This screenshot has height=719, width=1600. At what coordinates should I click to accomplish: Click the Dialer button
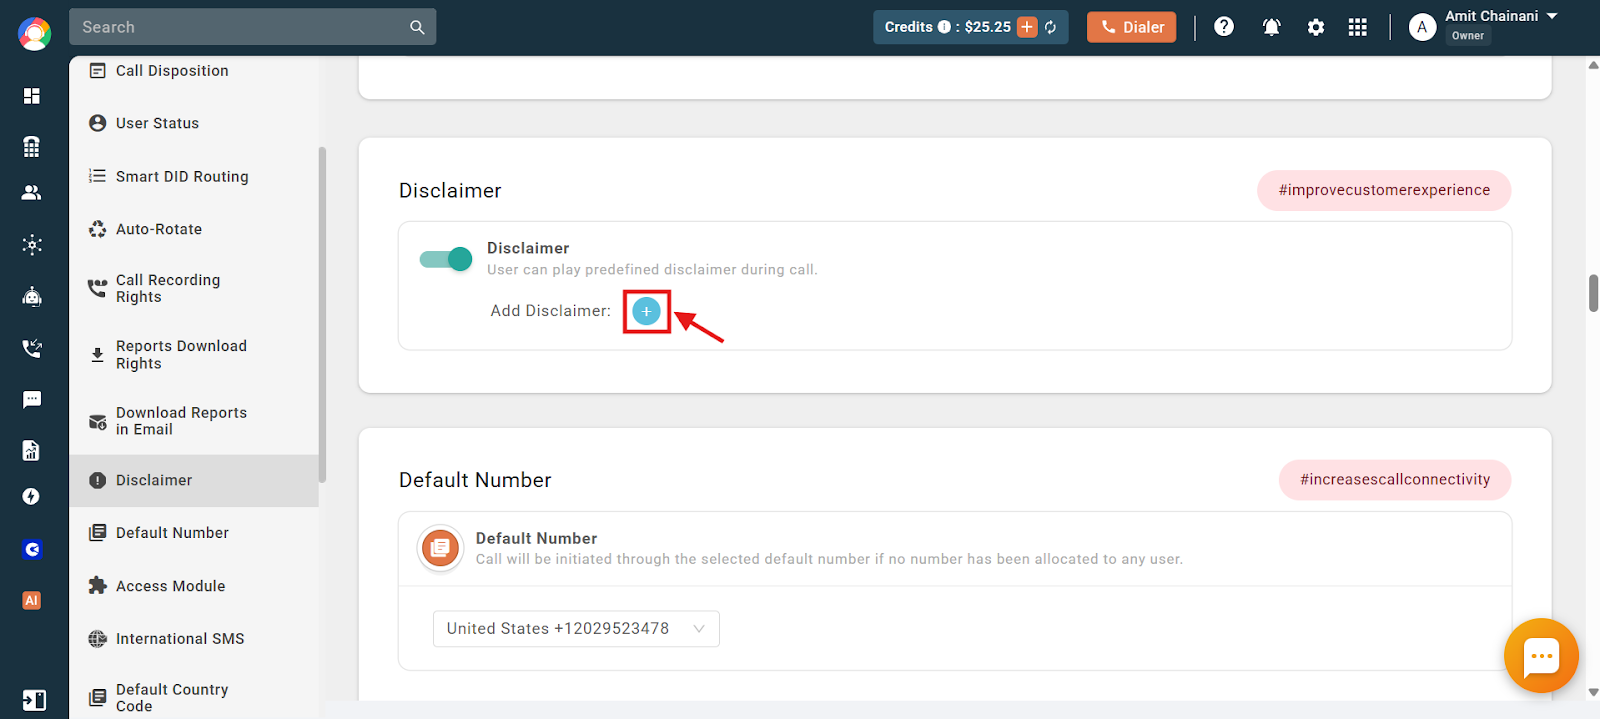pos(1132,27)
